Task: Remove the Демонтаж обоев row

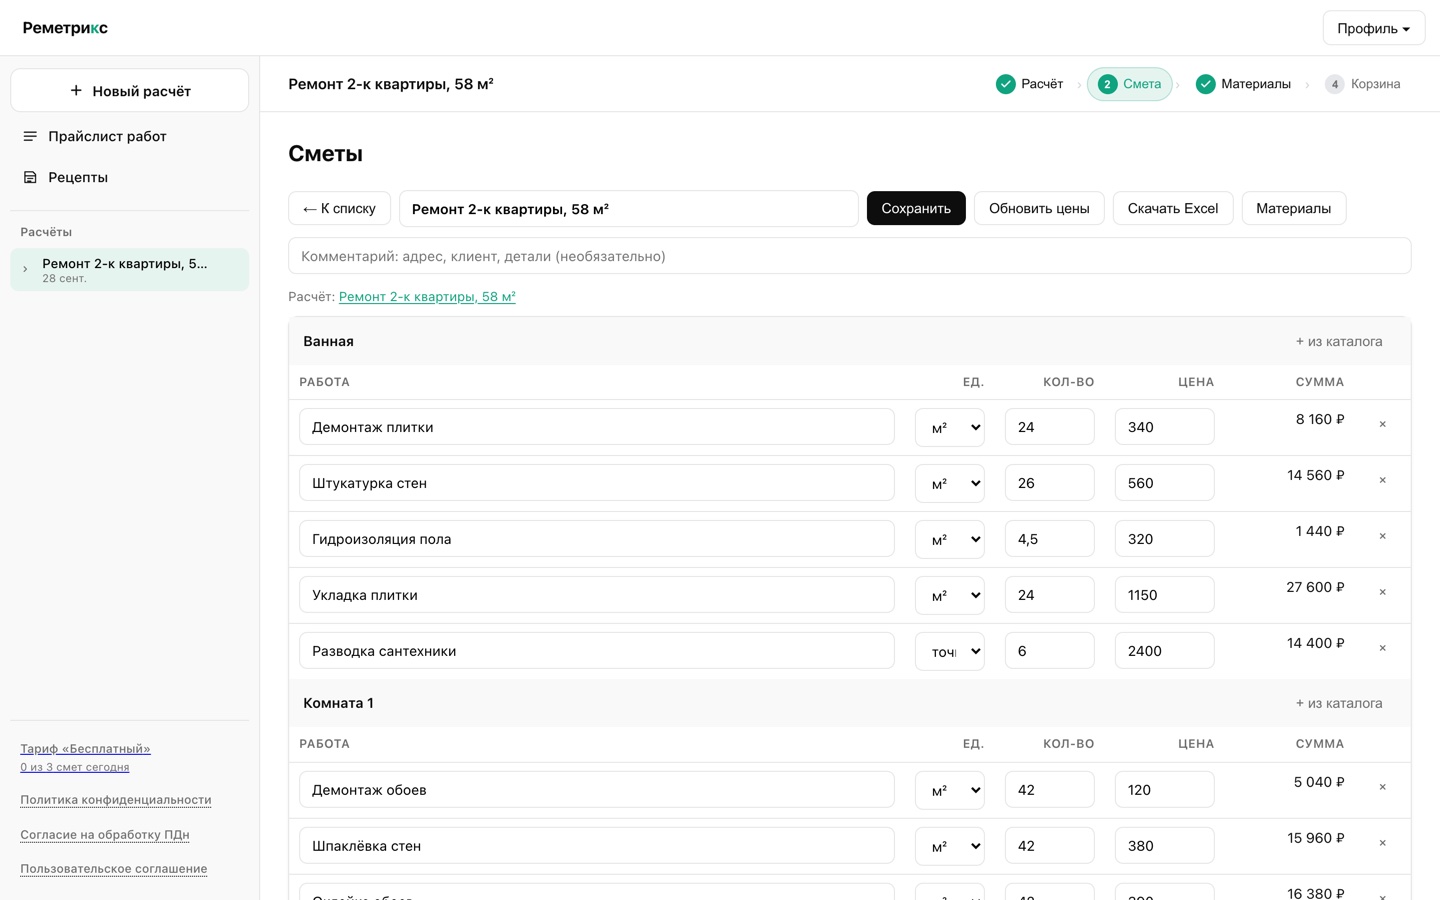Action: pos(1383,788)
